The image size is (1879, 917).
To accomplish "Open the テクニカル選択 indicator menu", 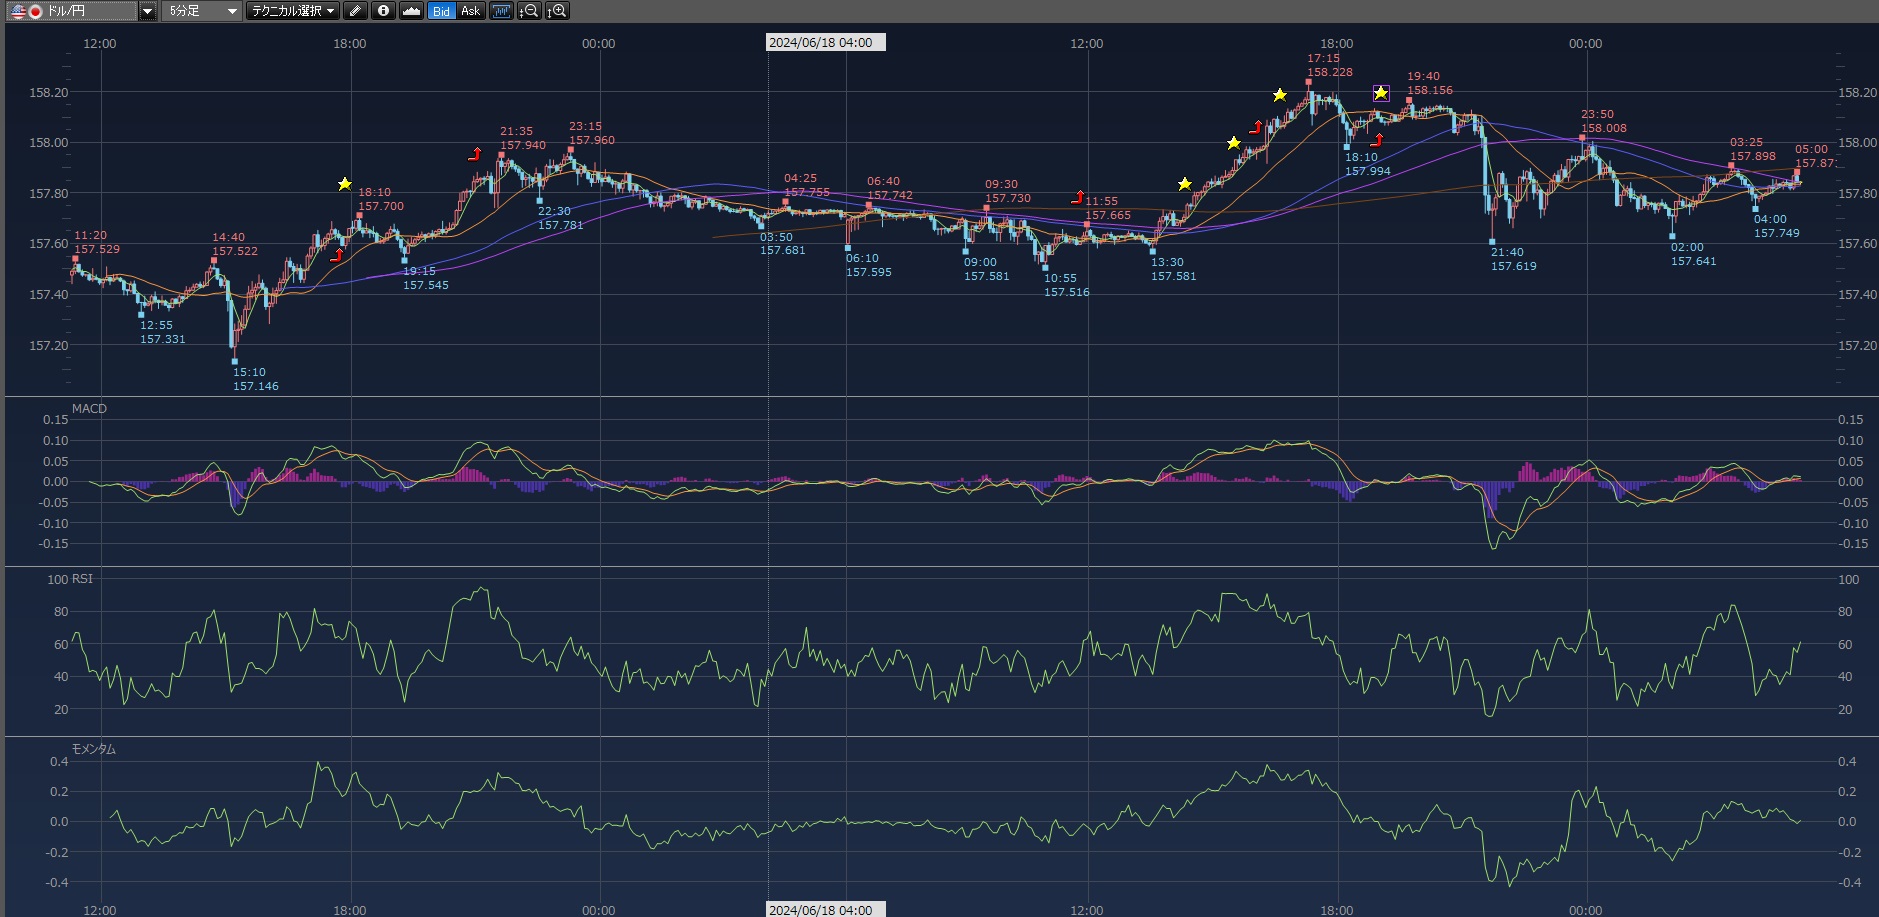I will point(293,11).
